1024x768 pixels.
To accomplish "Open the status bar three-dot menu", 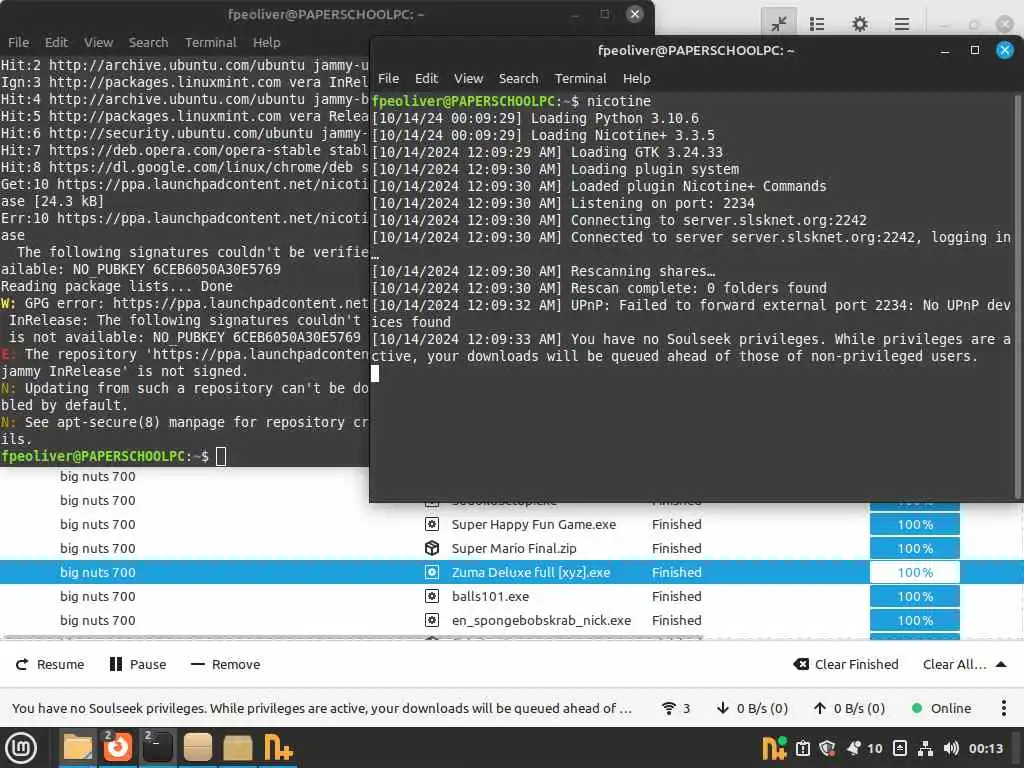I will [x=1004, y=708].
